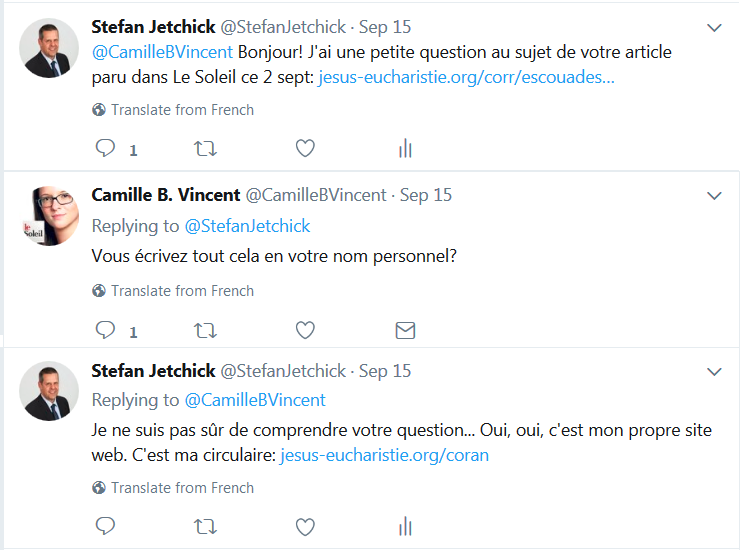Reply to Camille B. Vincent's tweet
742x550 pixels.
coord(105,330)
